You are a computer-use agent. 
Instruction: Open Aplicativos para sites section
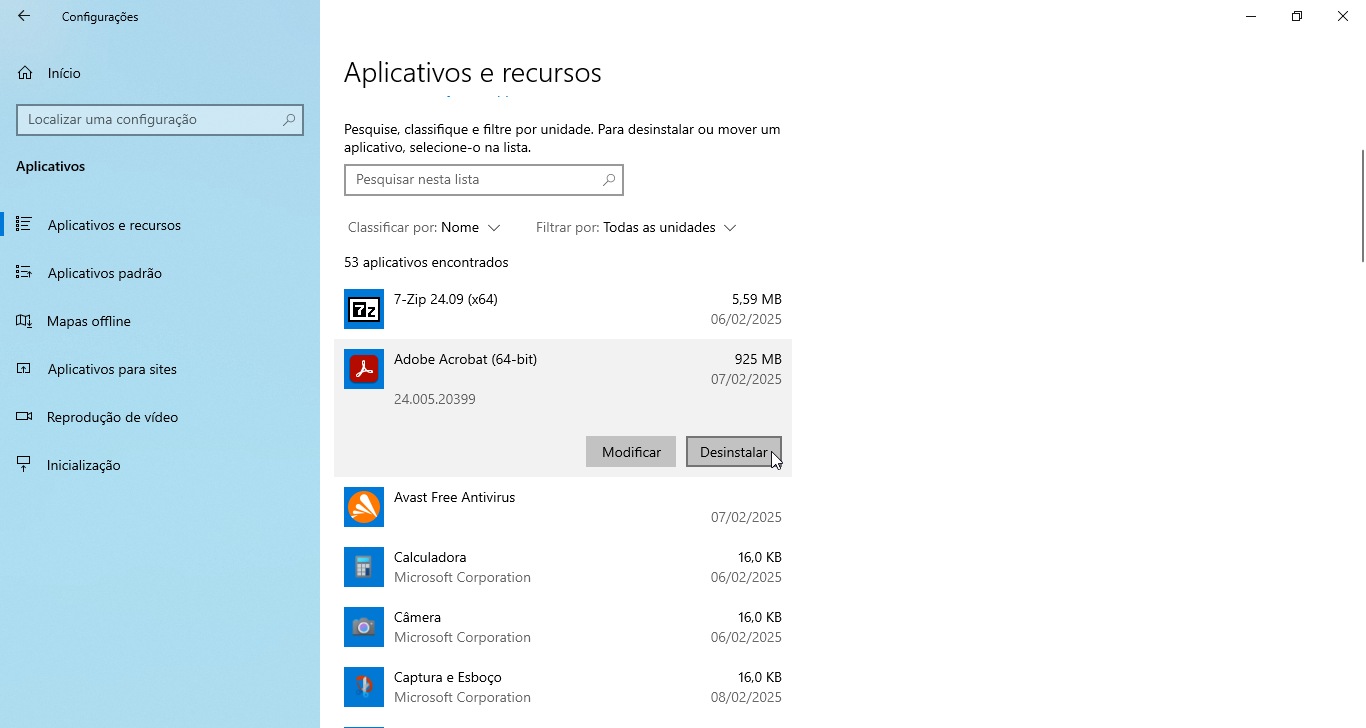pyautogui.click(x=160, y=369)
